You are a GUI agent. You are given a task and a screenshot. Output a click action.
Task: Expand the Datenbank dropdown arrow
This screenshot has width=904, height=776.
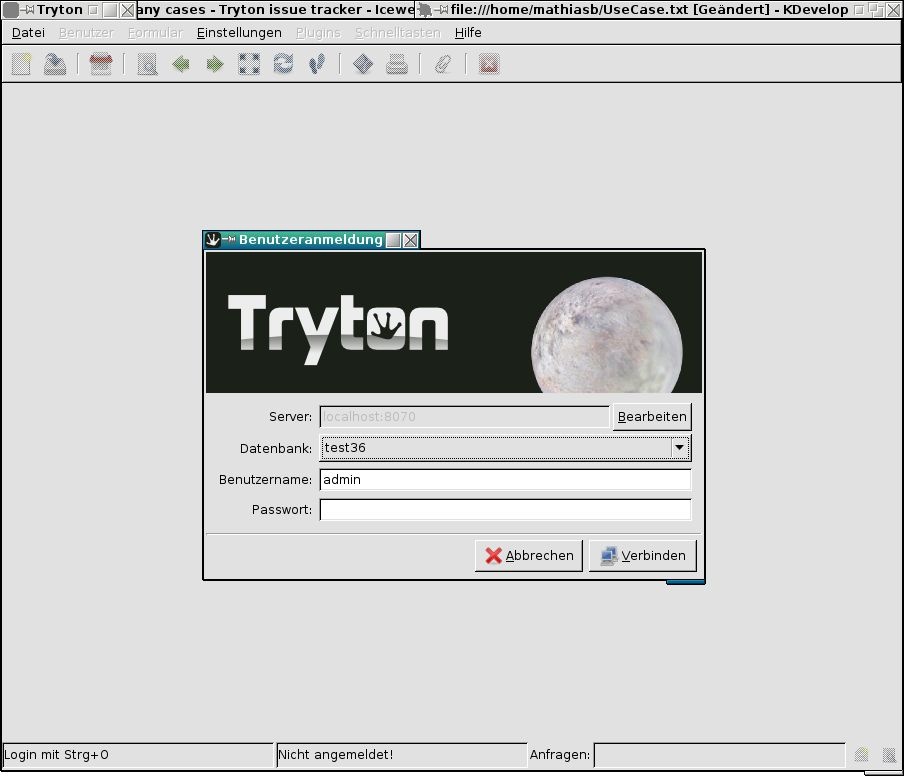point(679,448)
